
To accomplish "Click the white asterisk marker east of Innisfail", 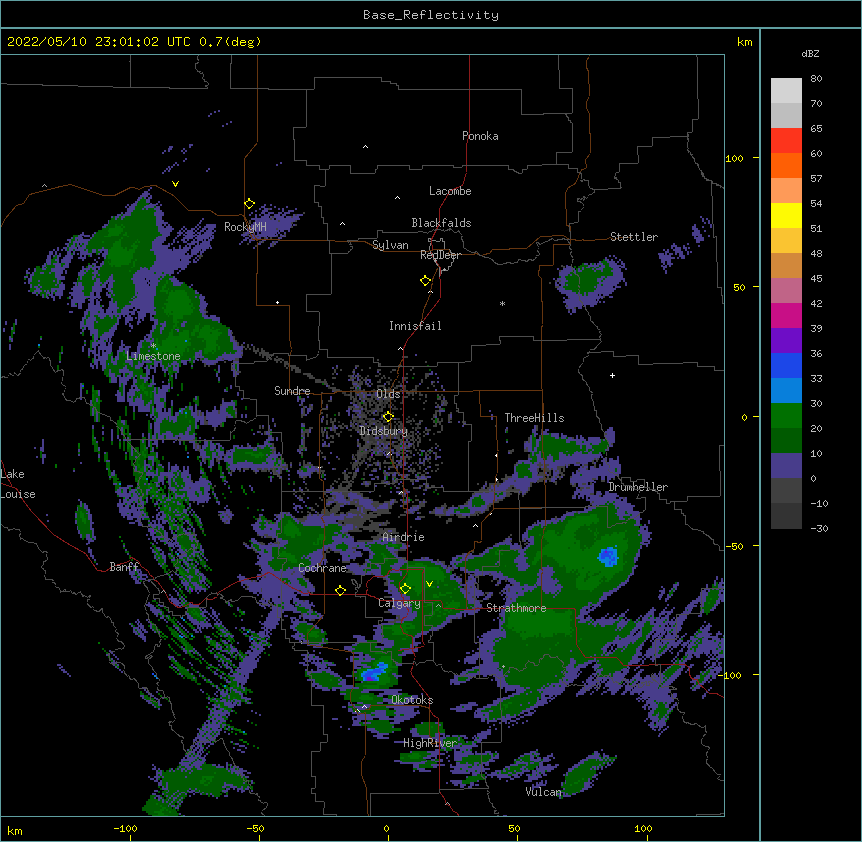I will pyautogui.click(x=502, y=303).
